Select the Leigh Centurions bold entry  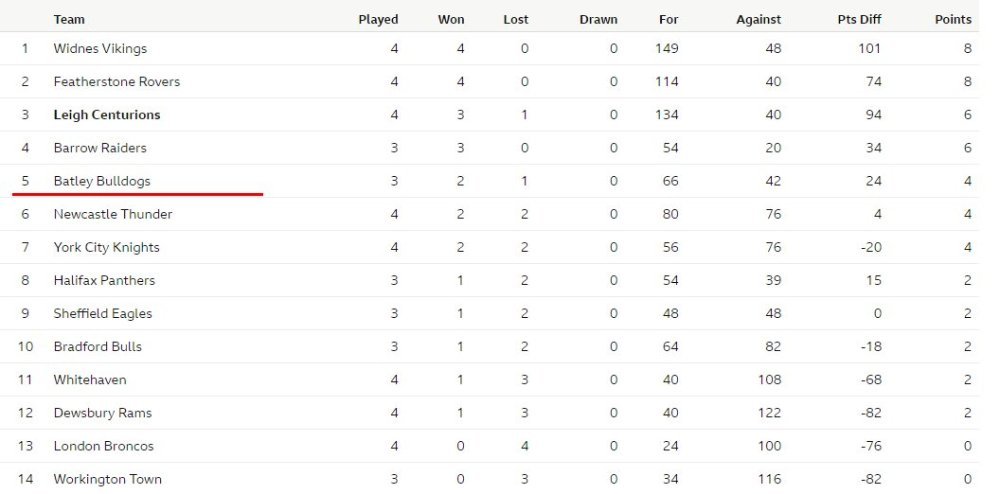[107, 115]
